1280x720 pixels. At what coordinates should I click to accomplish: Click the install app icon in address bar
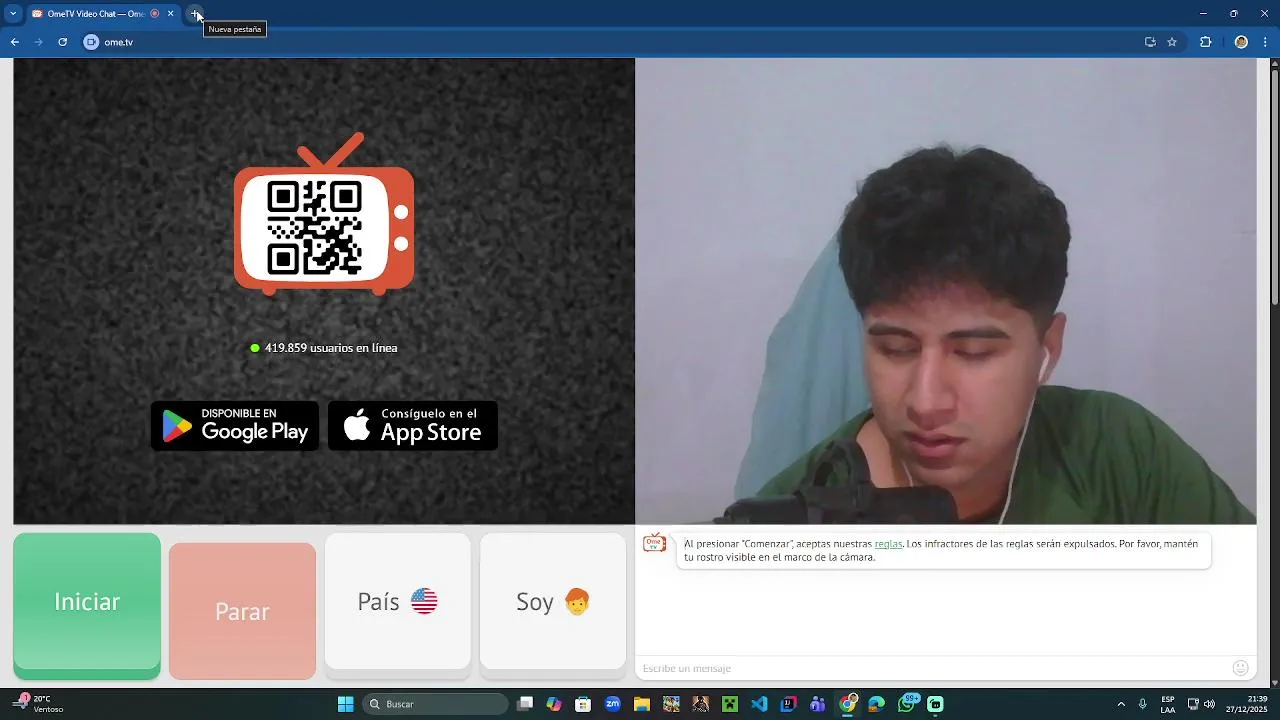click(1150, 42)
